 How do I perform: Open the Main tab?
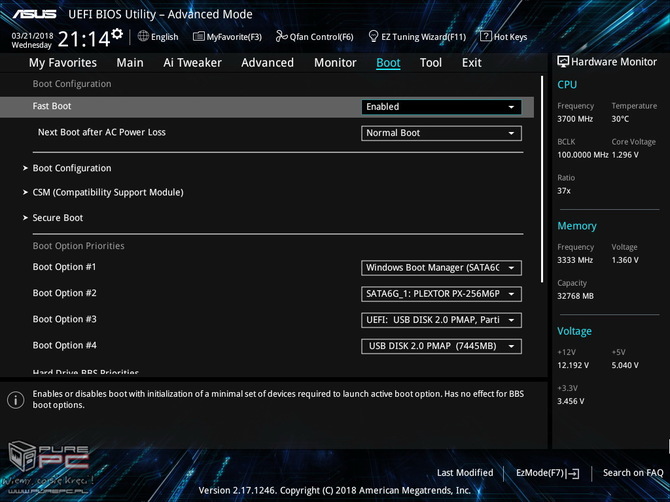[130, 63]
